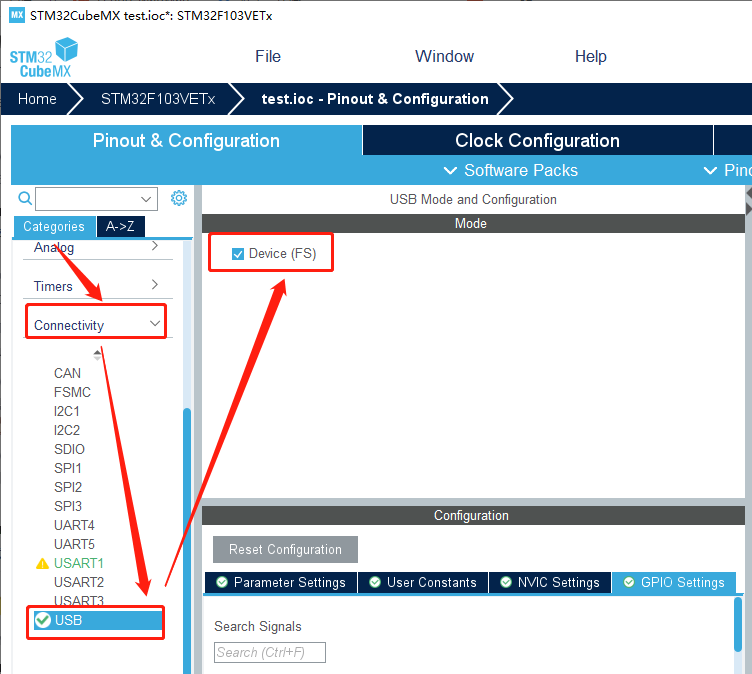The width and height of the screenshot is (752, 674).
Task: Select USART2 peripheral
Action: pos(79,582)
